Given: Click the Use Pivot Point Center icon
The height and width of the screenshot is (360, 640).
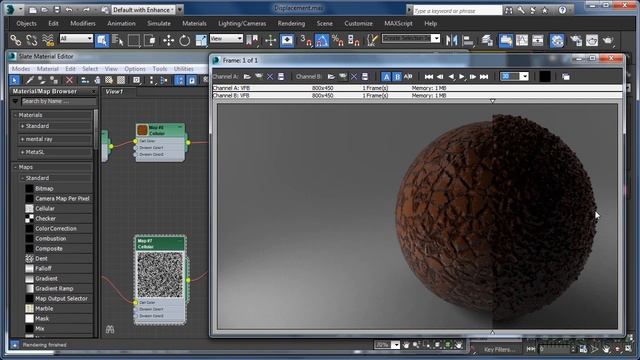Looking at the screenshot, I should click(x=252, y=40).
